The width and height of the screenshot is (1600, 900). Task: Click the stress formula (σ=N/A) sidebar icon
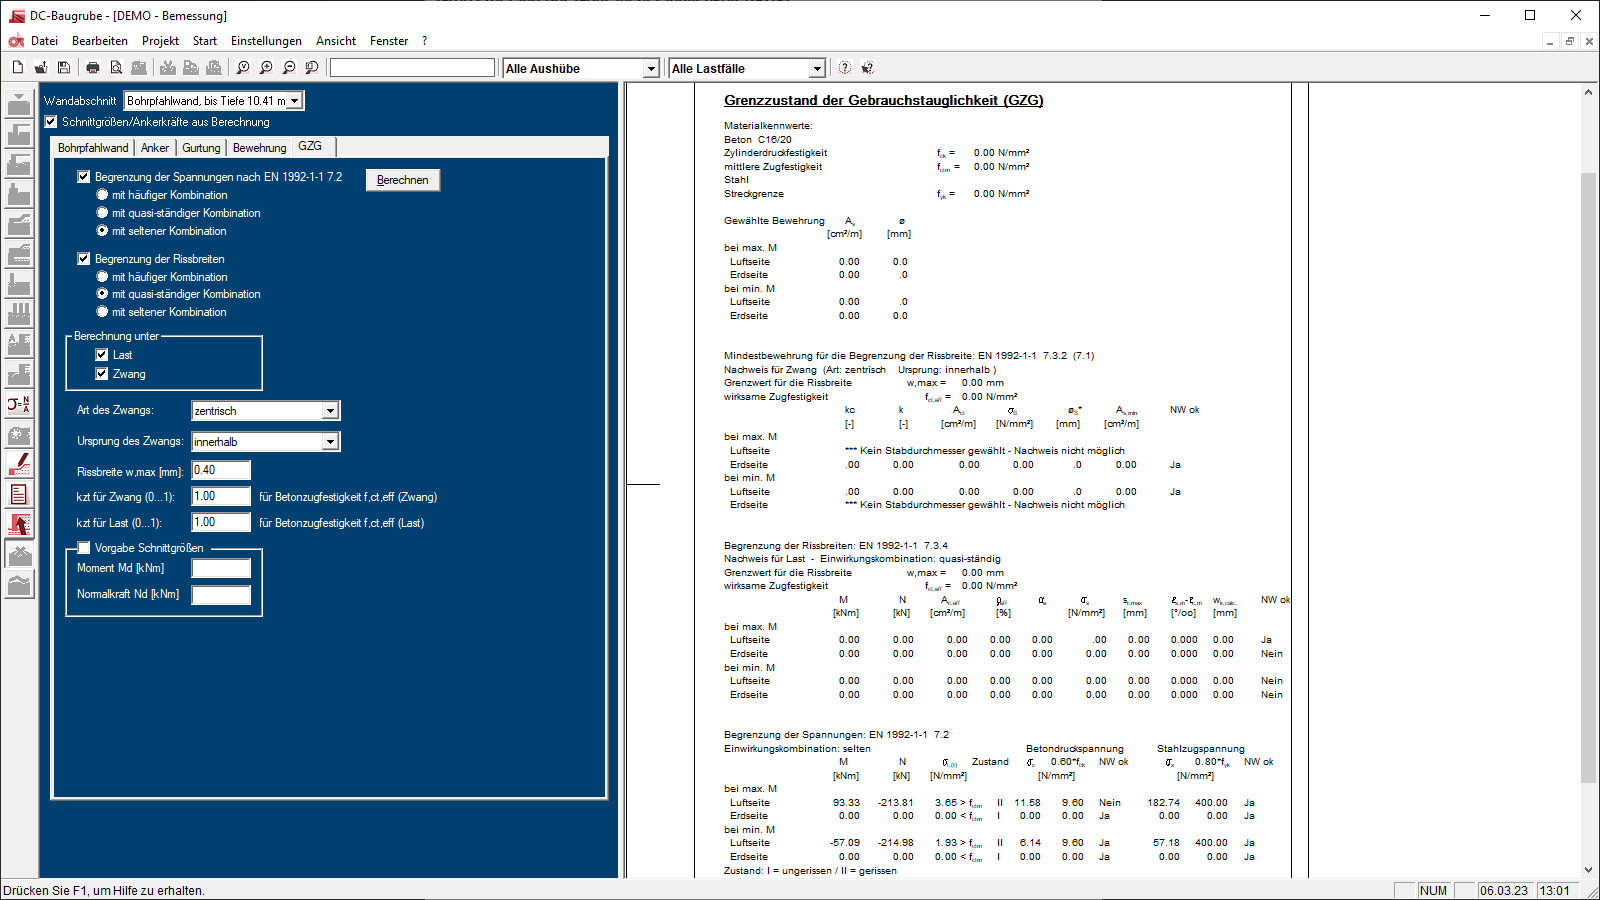19,405
